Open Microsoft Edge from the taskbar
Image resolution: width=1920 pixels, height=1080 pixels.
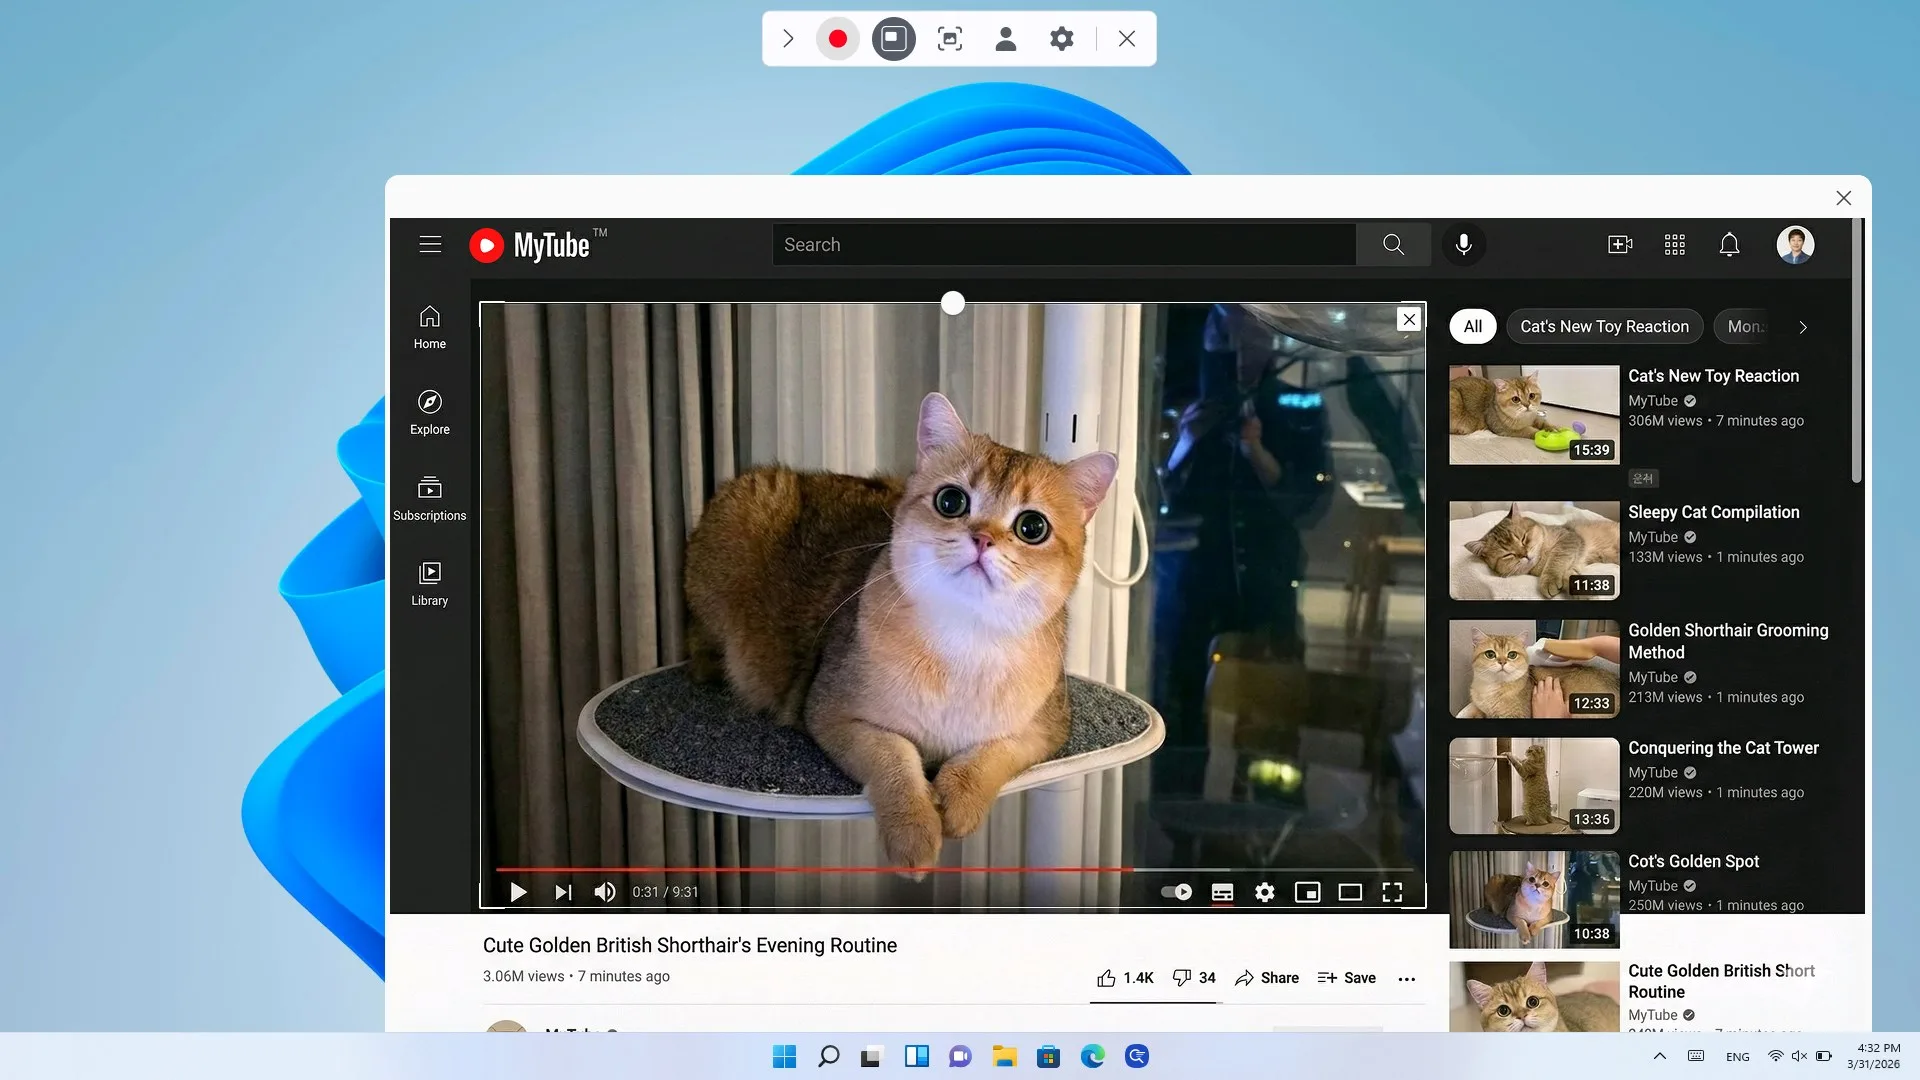pos(1092,1056)
